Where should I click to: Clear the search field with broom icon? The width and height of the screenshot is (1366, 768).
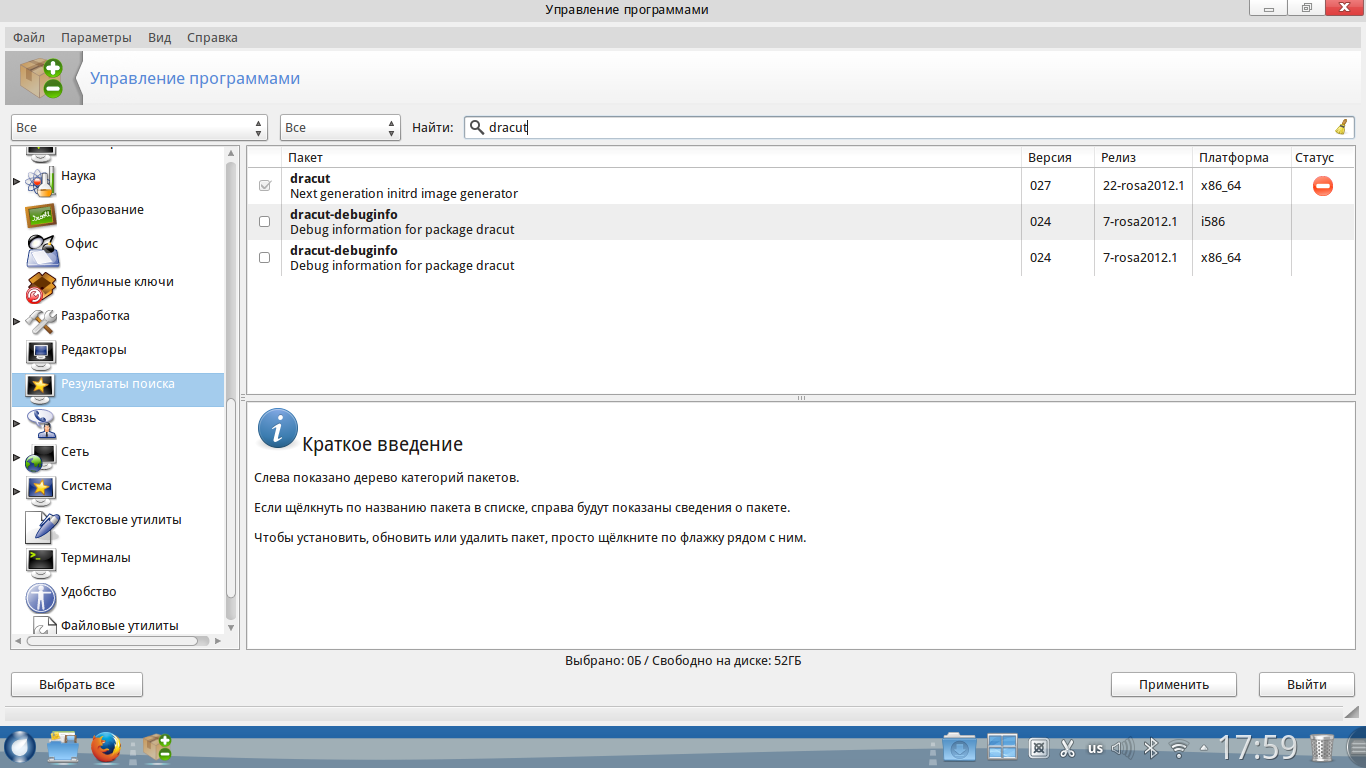(1341, 127)
